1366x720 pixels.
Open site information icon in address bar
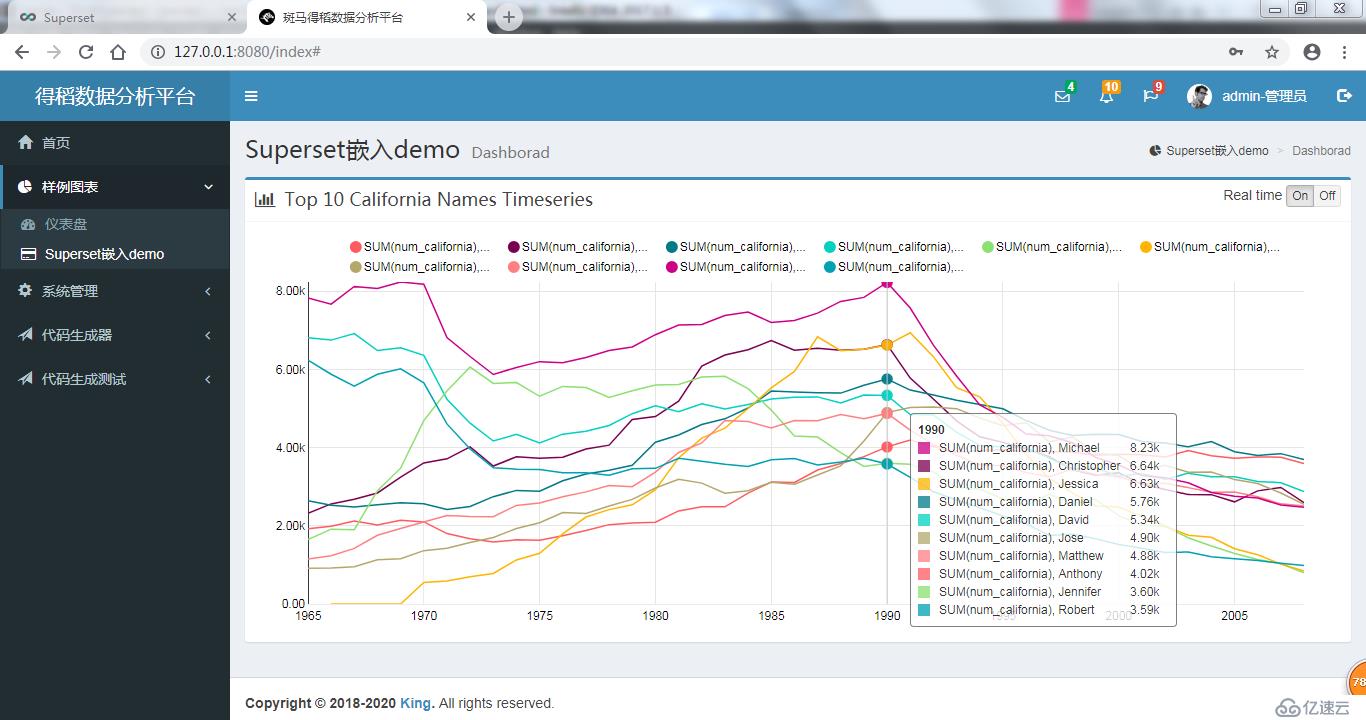point(157,52)
